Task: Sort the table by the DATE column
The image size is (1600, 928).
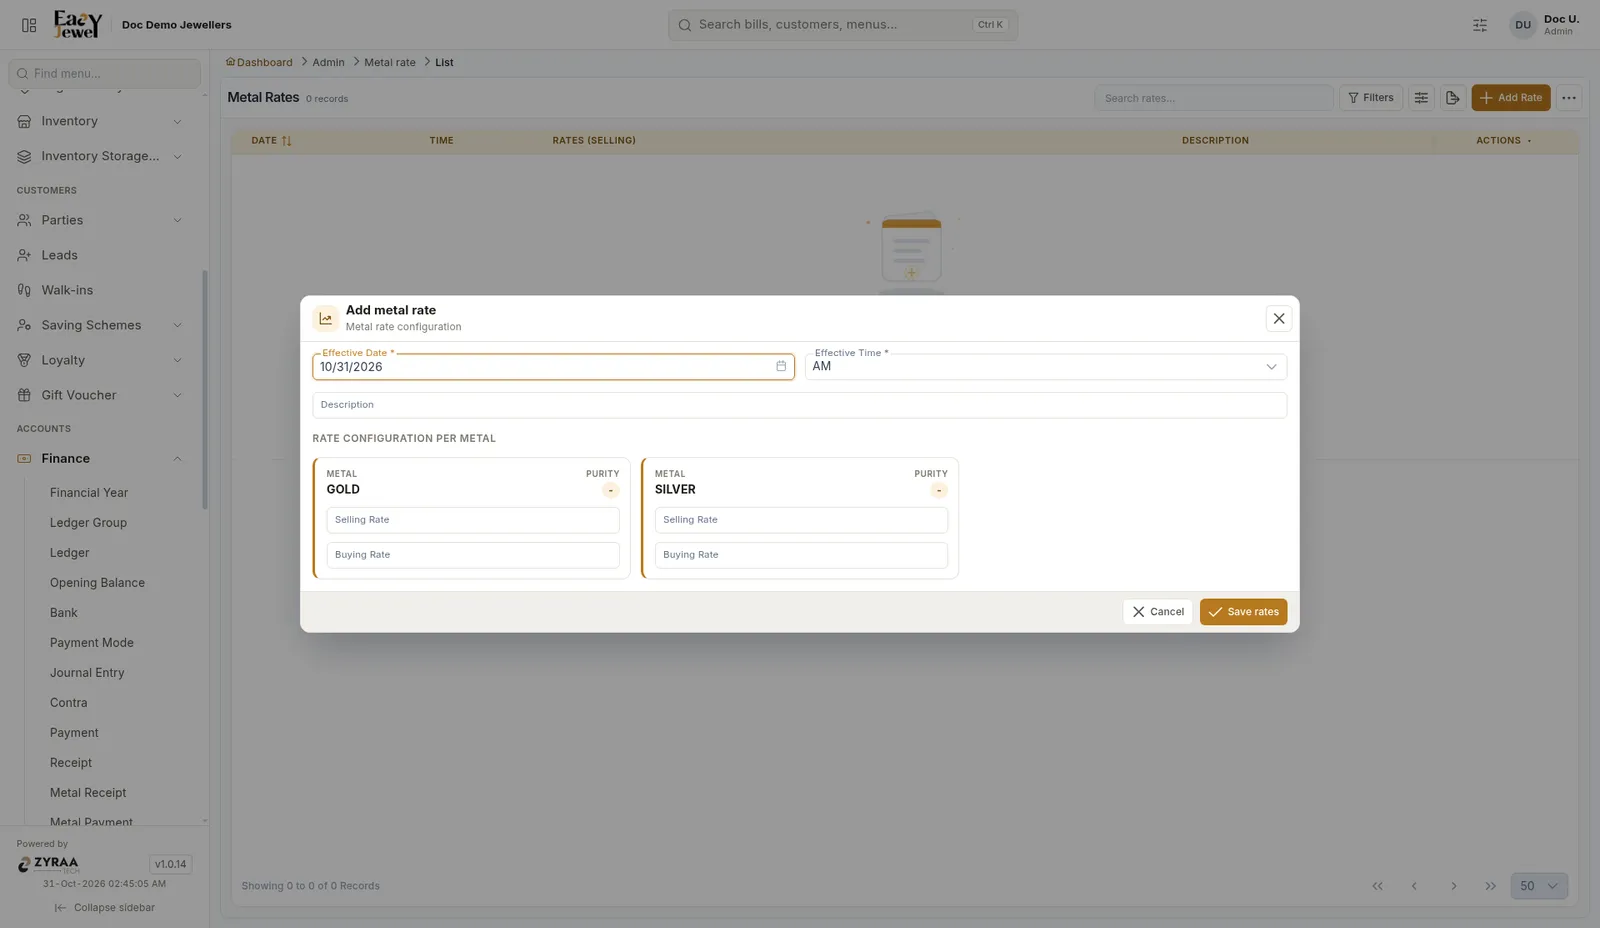Action: 271,141
